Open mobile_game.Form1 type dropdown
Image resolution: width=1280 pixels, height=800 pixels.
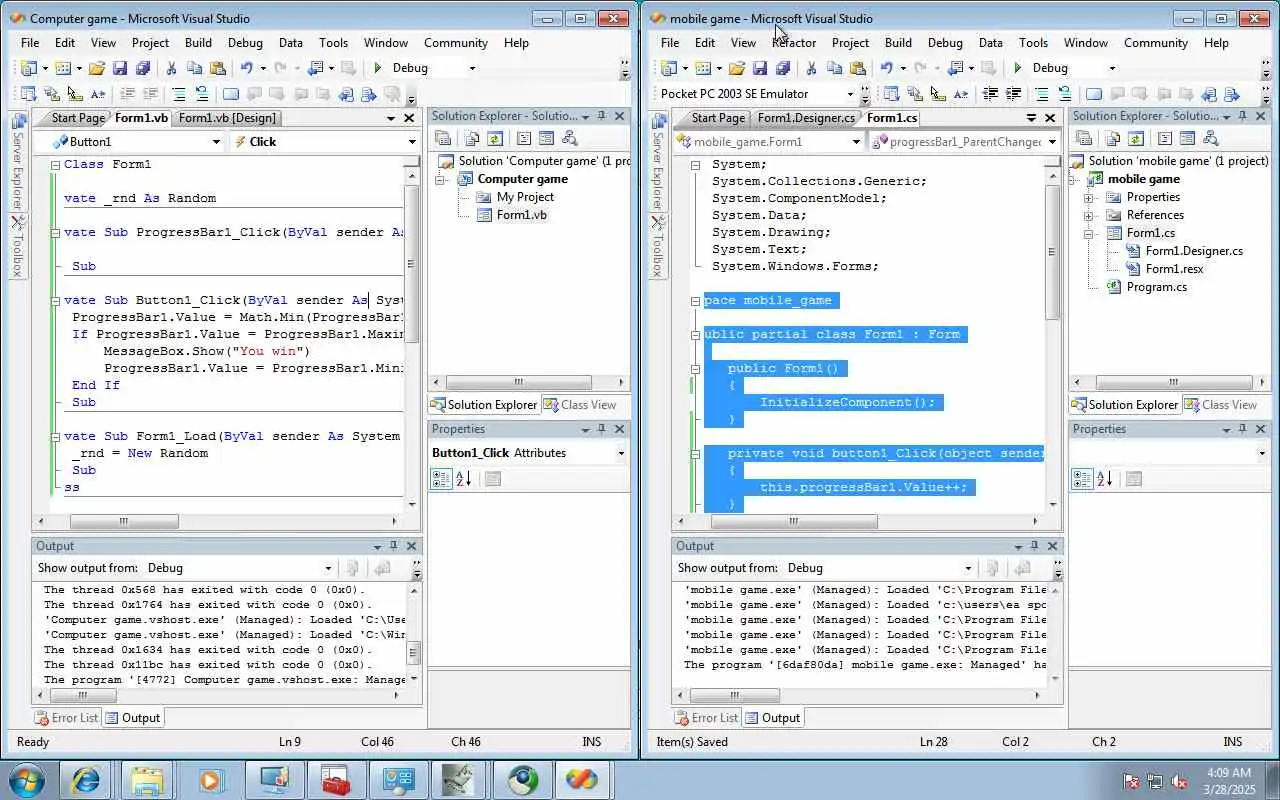[856, 142]
